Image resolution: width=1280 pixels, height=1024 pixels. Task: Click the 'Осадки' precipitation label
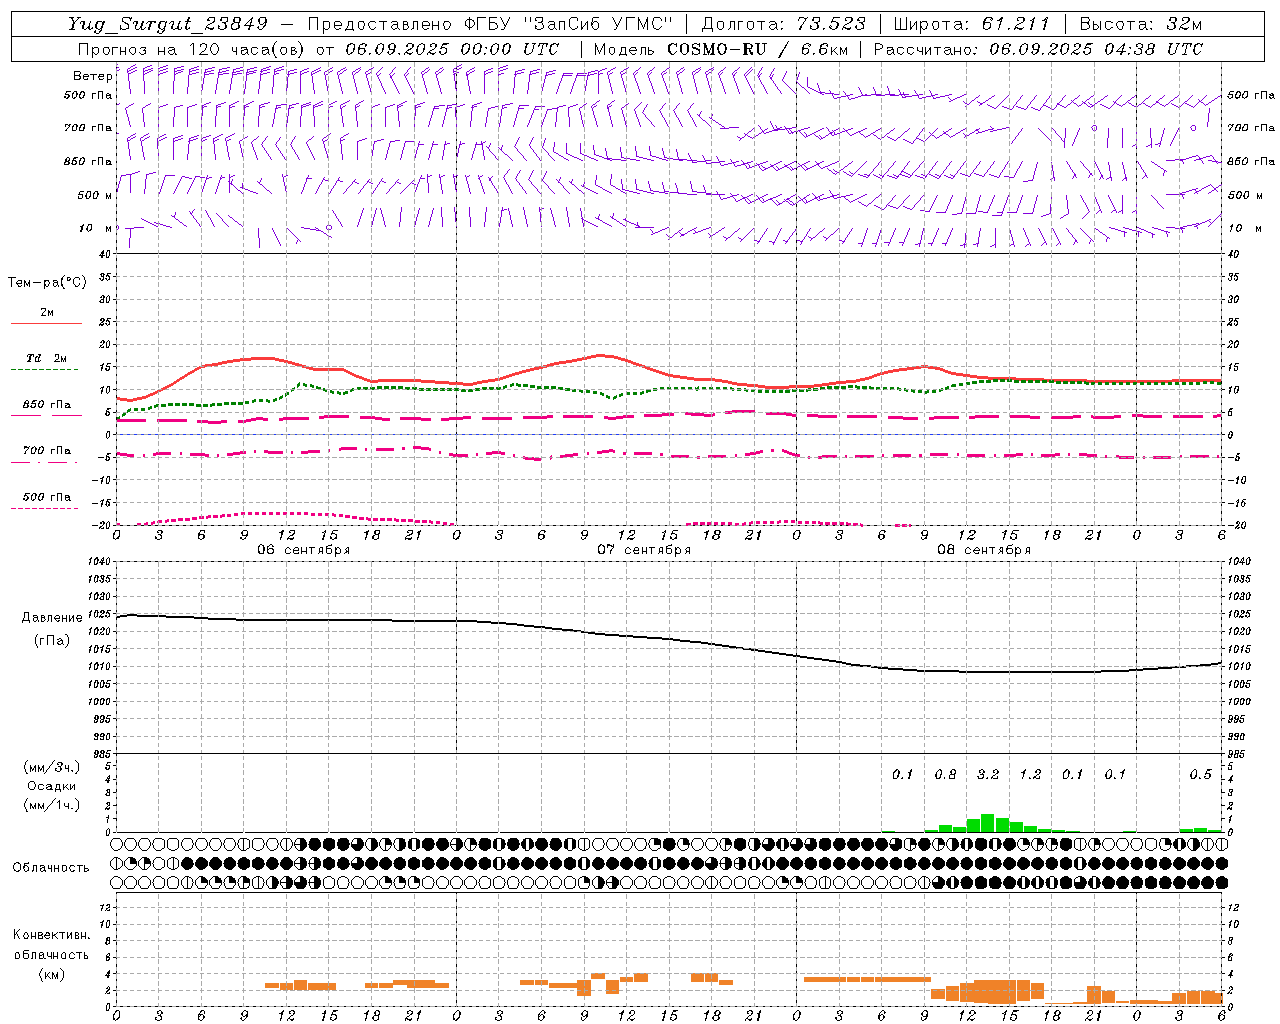(x=52, y=786)
